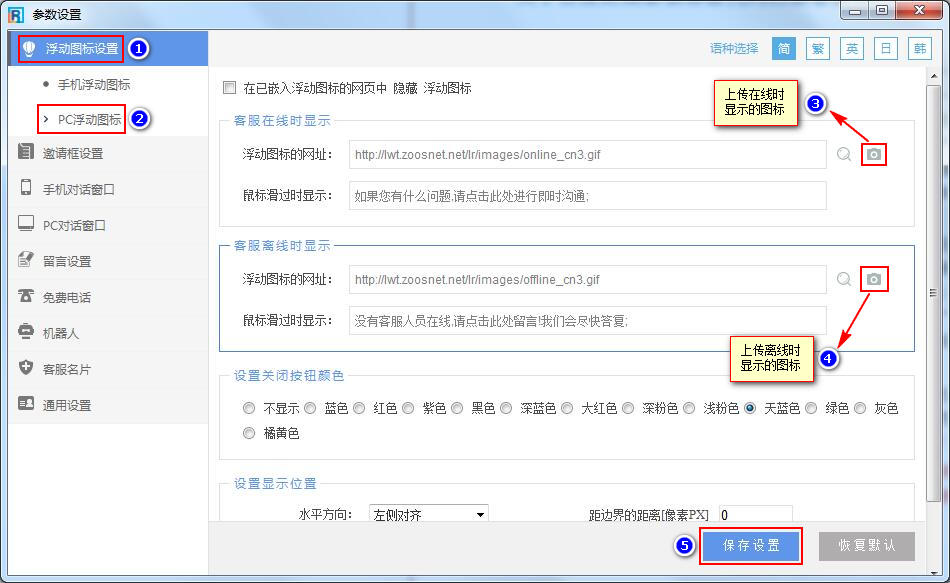The width and height of the screenshot is (950, 583).
Task: Select 黑色 close button color
Action: 457,408
